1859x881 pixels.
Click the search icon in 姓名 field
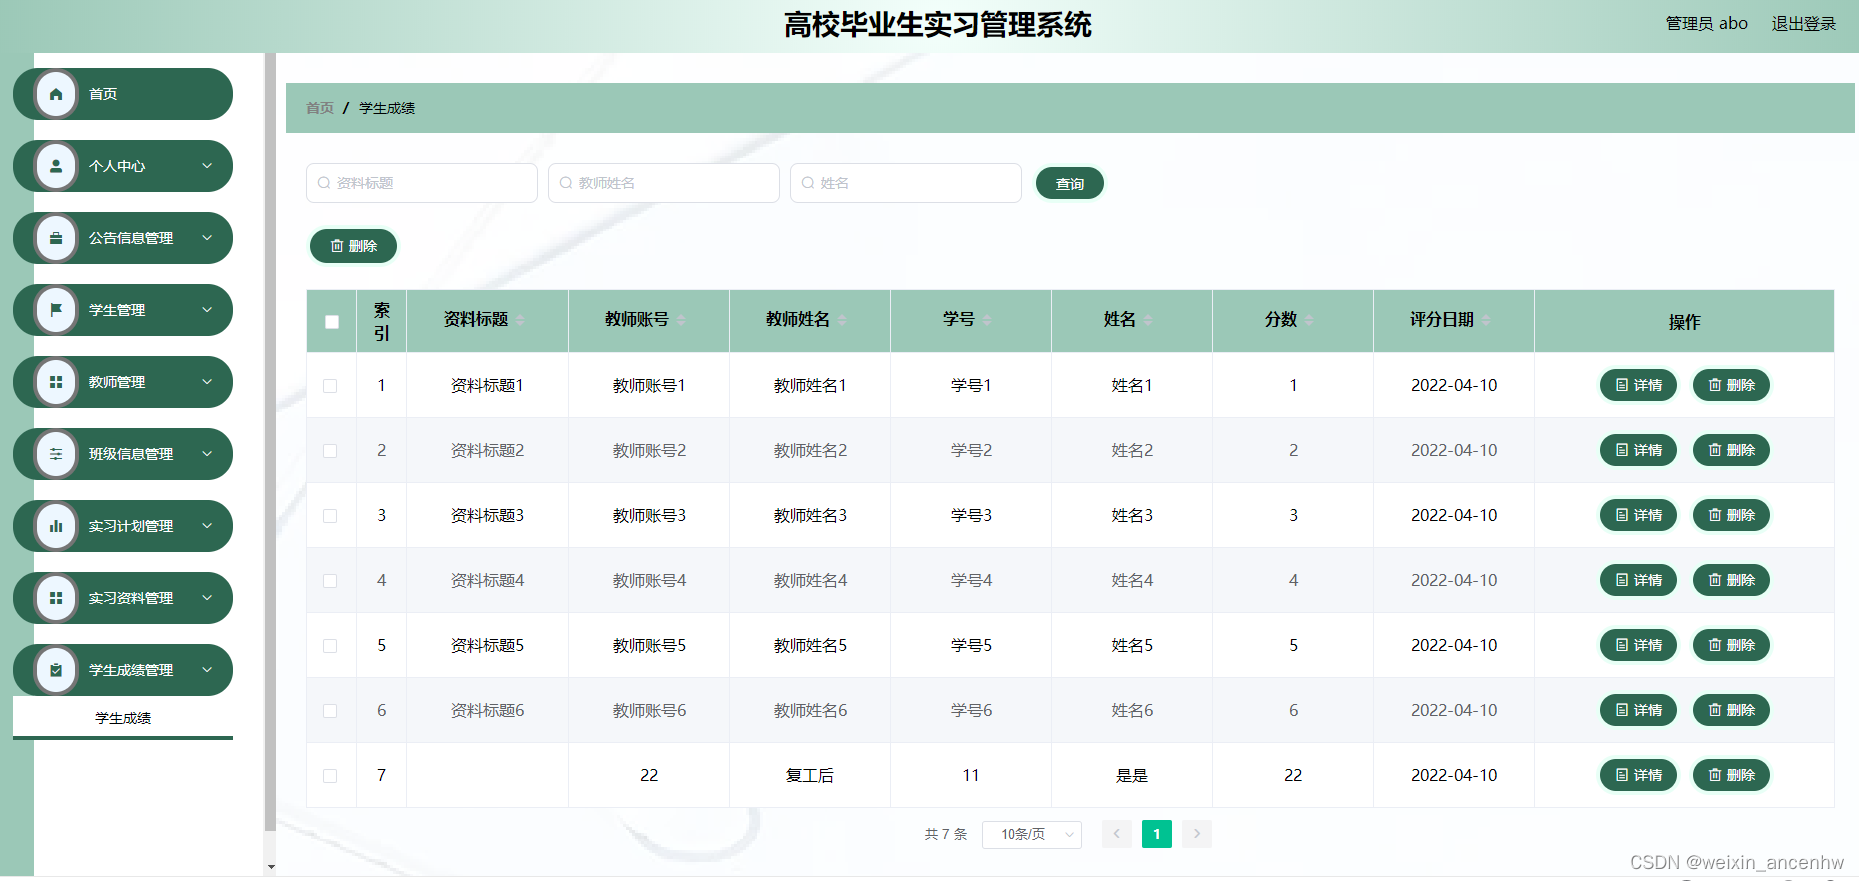[808, 183]
